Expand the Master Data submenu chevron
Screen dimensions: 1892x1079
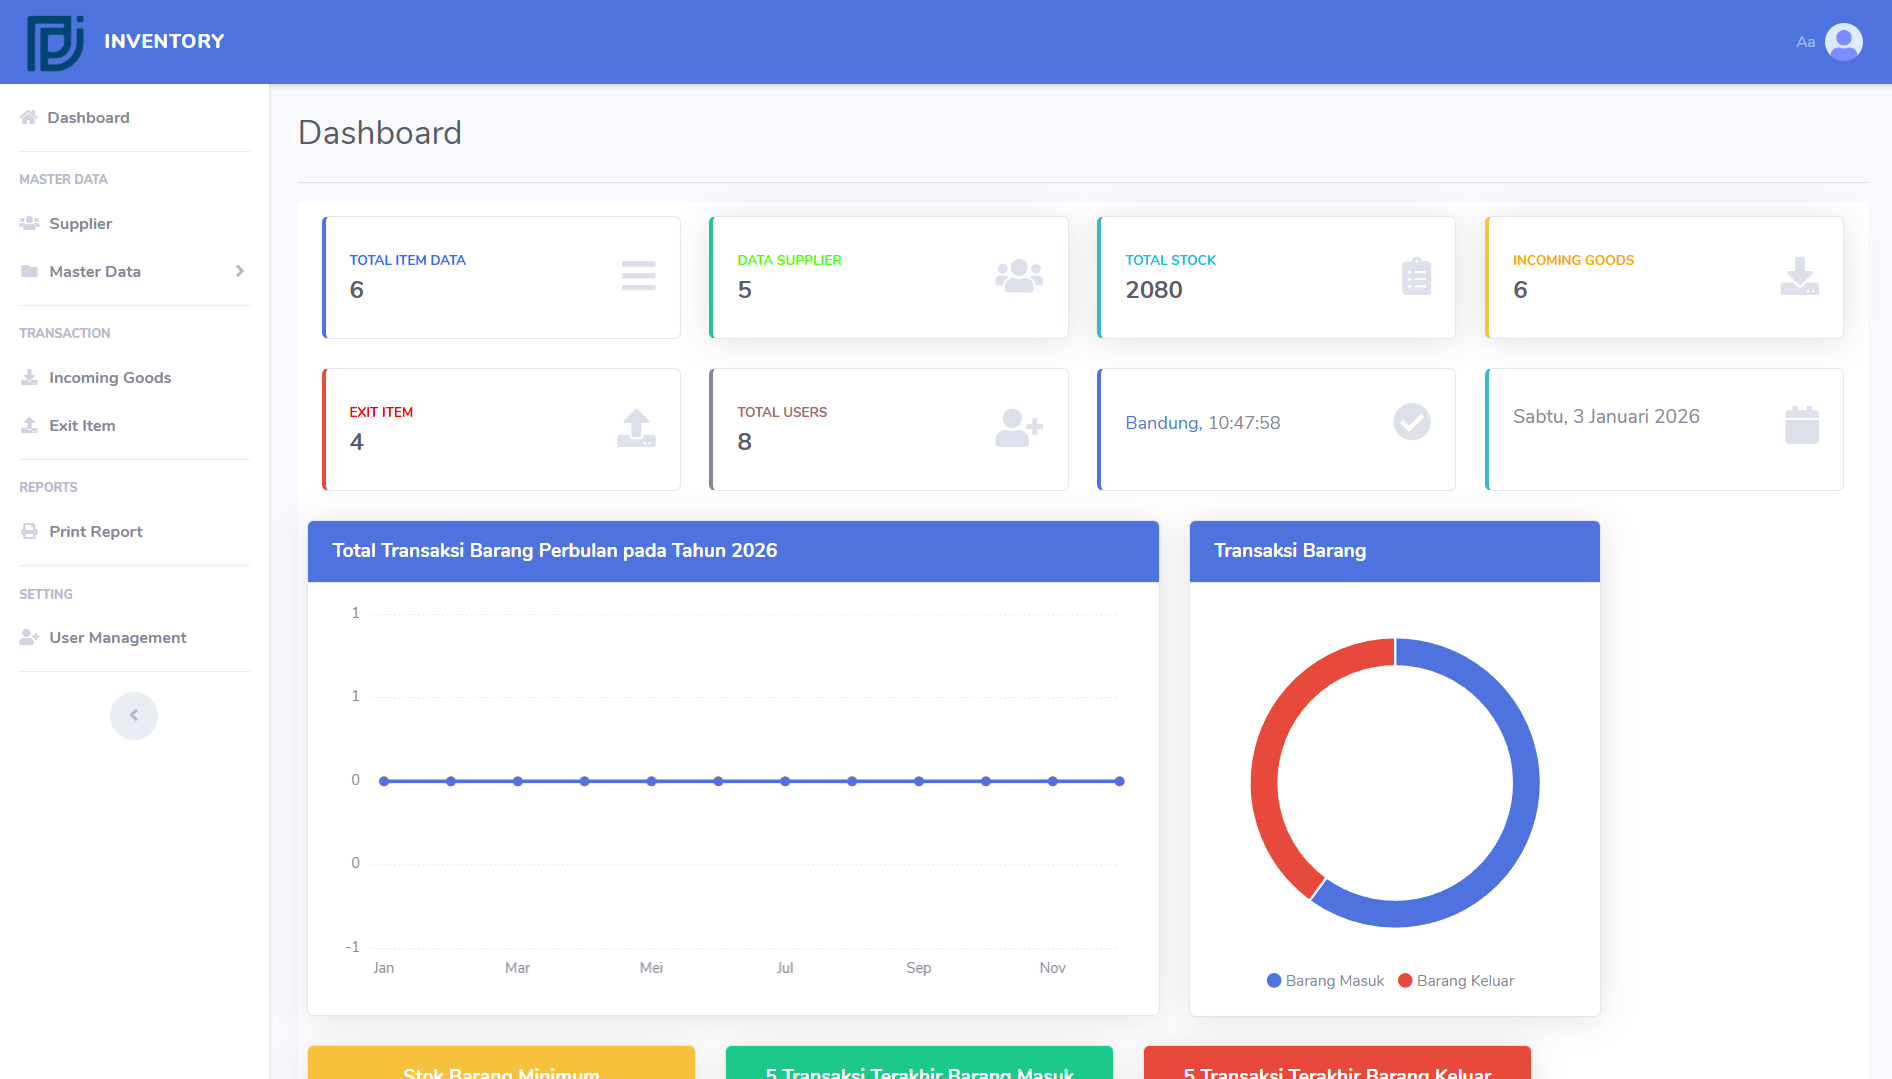[240, 271]
